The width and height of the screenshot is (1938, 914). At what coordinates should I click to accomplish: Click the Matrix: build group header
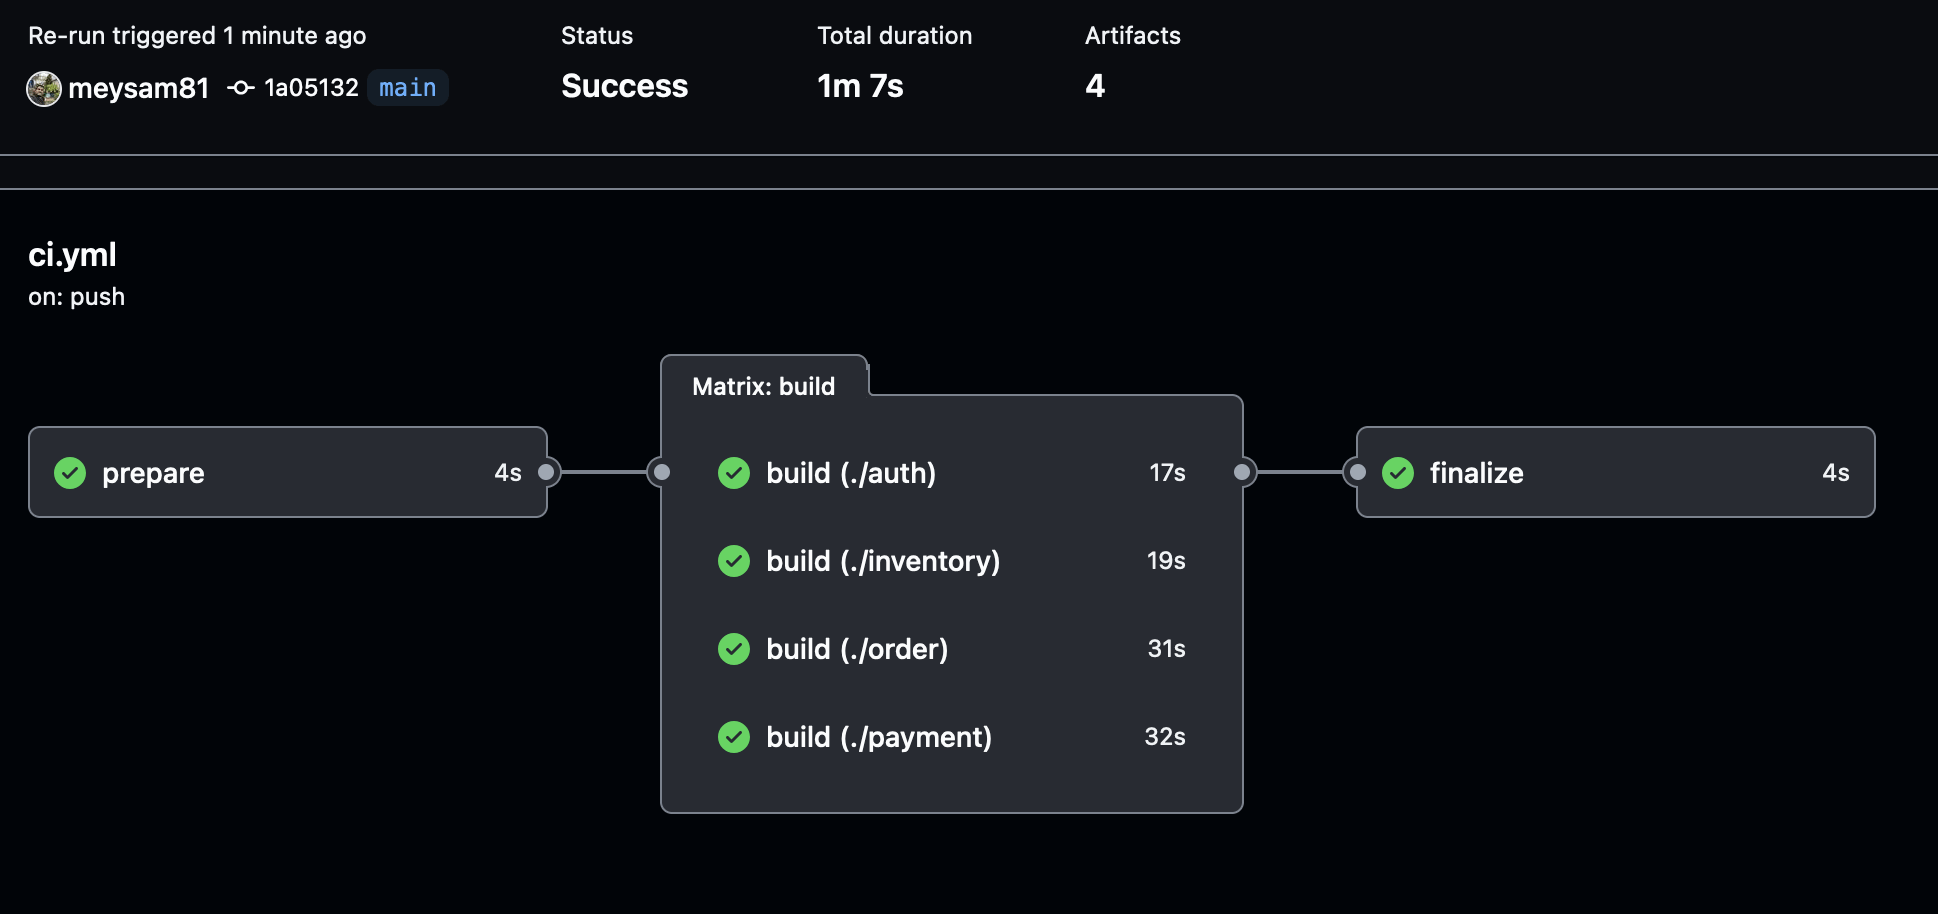(x=763, y=387)
